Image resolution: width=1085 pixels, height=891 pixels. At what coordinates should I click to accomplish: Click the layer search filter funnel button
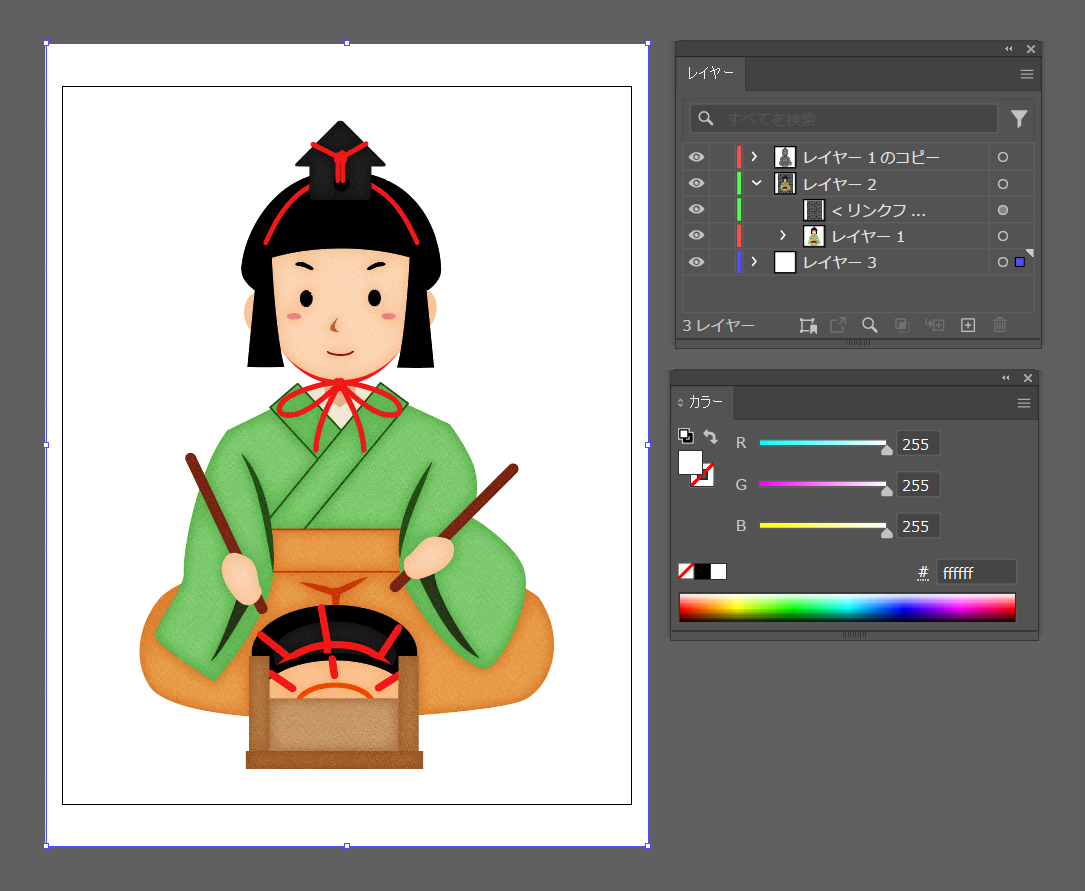coord(1018,119)
